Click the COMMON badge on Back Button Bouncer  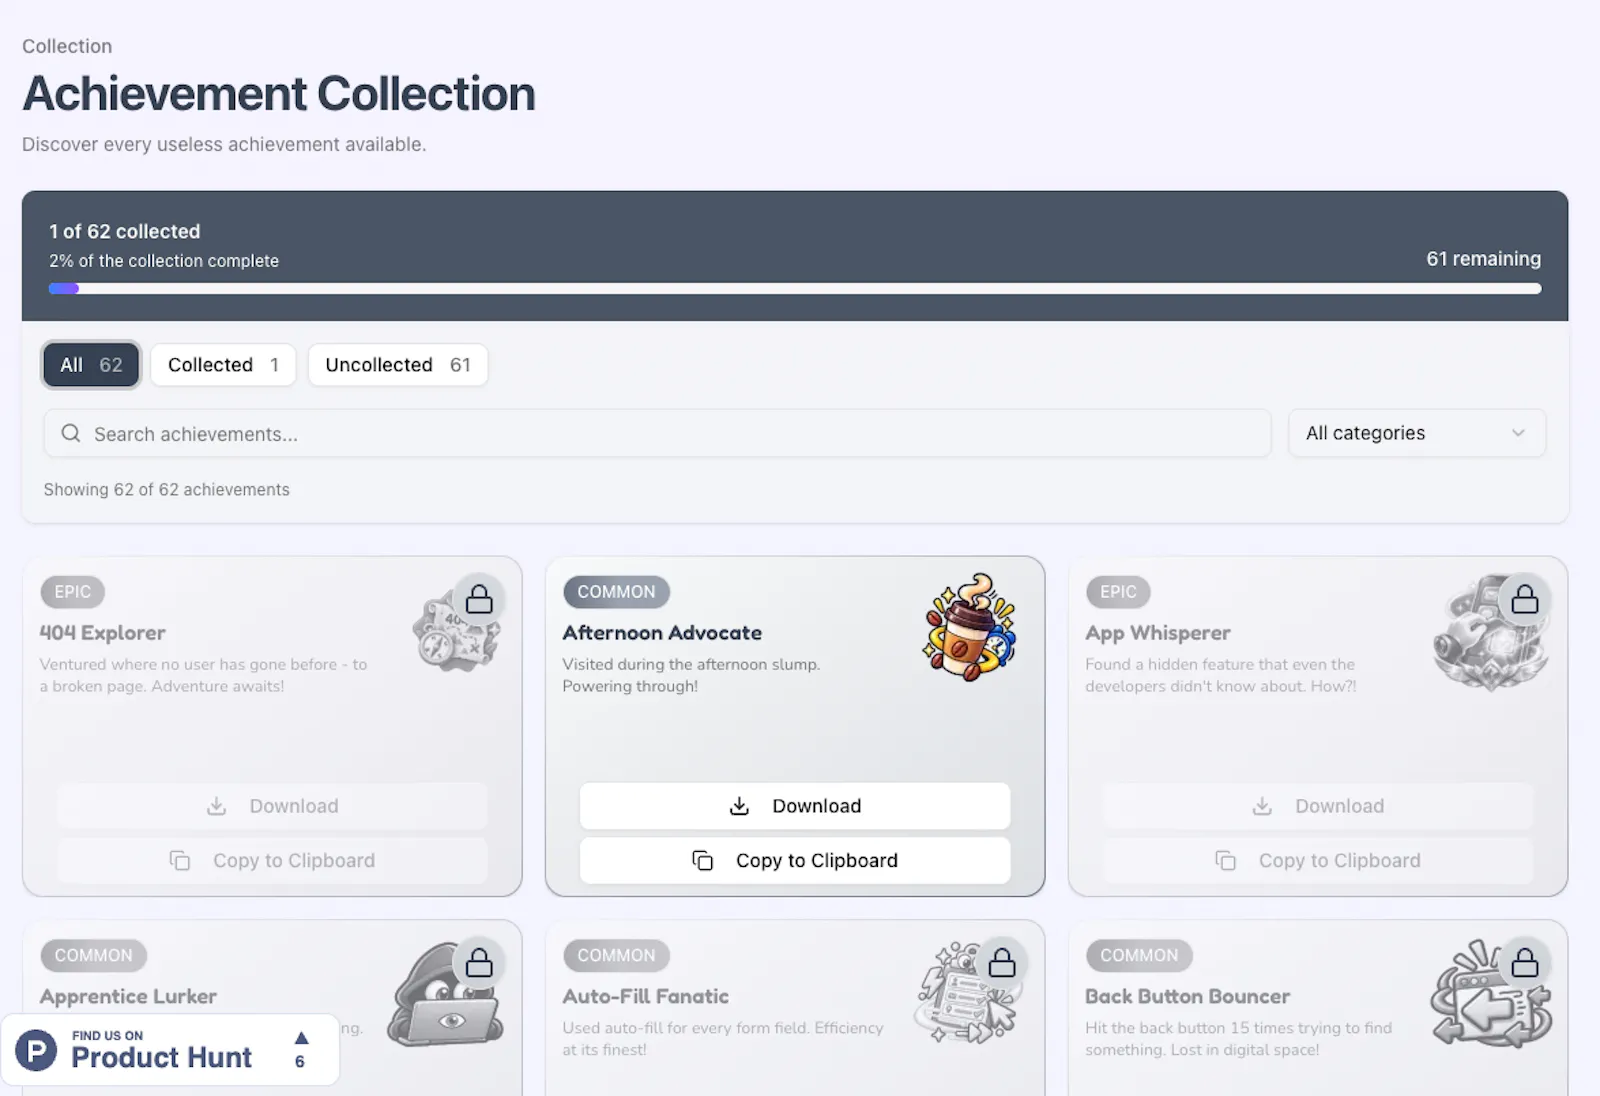(1139, 956)
